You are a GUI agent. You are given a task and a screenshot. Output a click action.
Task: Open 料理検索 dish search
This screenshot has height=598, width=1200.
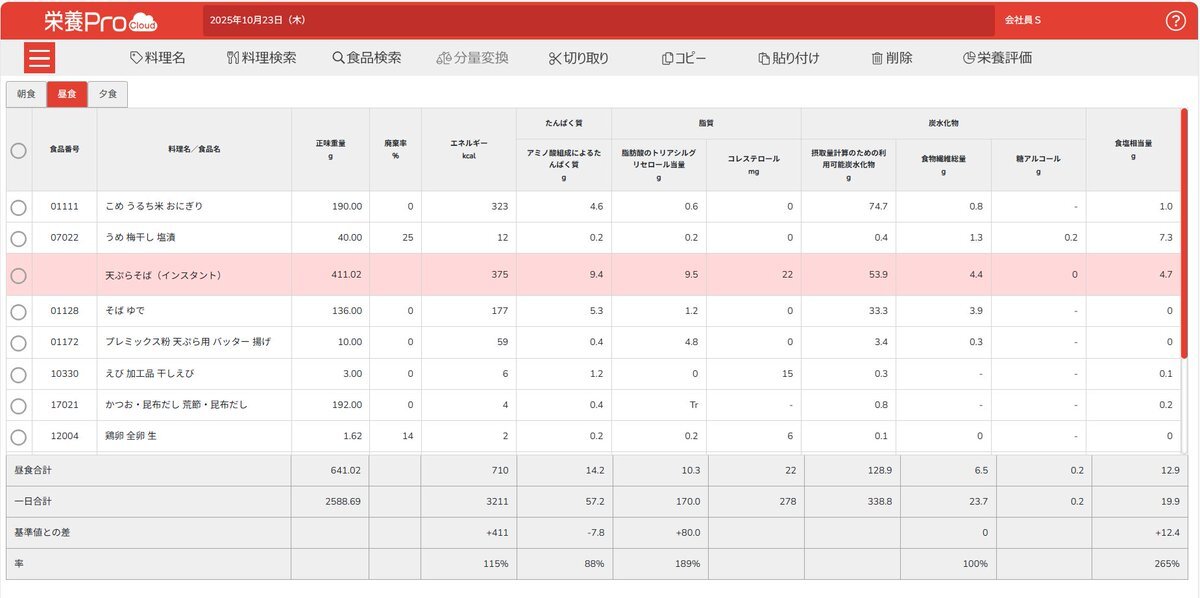click(x=261, y=58)
